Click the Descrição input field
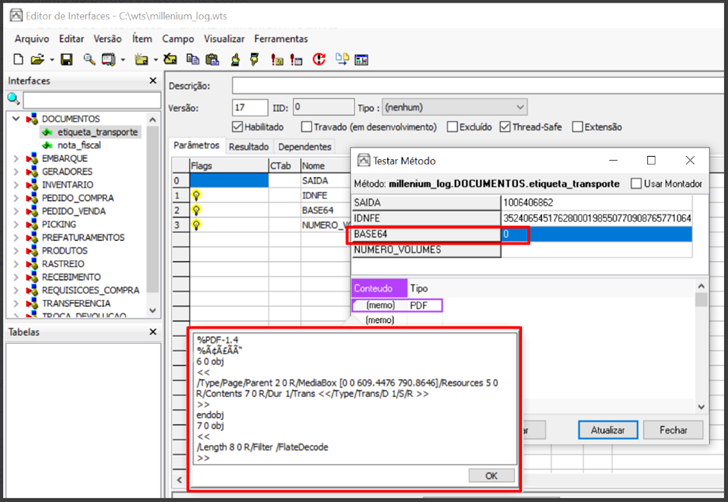This screenshot has width=728, height=502. (478, 86)
